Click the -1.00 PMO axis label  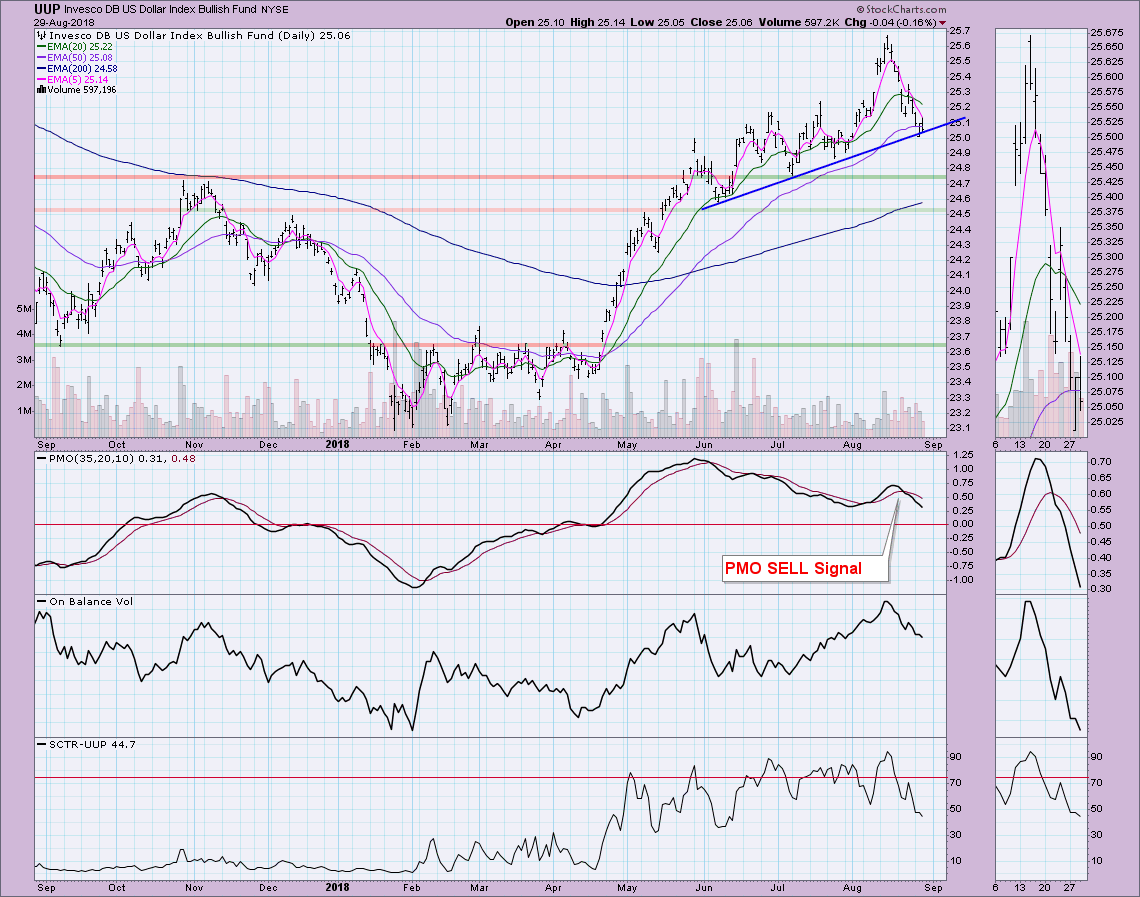point(961,580)
